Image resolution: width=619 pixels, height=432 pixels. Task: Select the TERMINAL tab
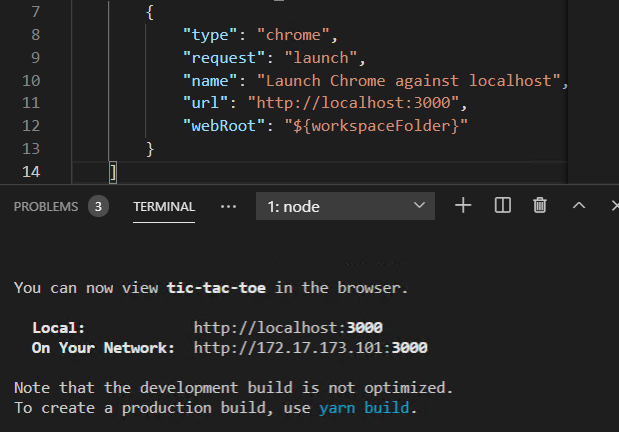click(x=164, y=207)
